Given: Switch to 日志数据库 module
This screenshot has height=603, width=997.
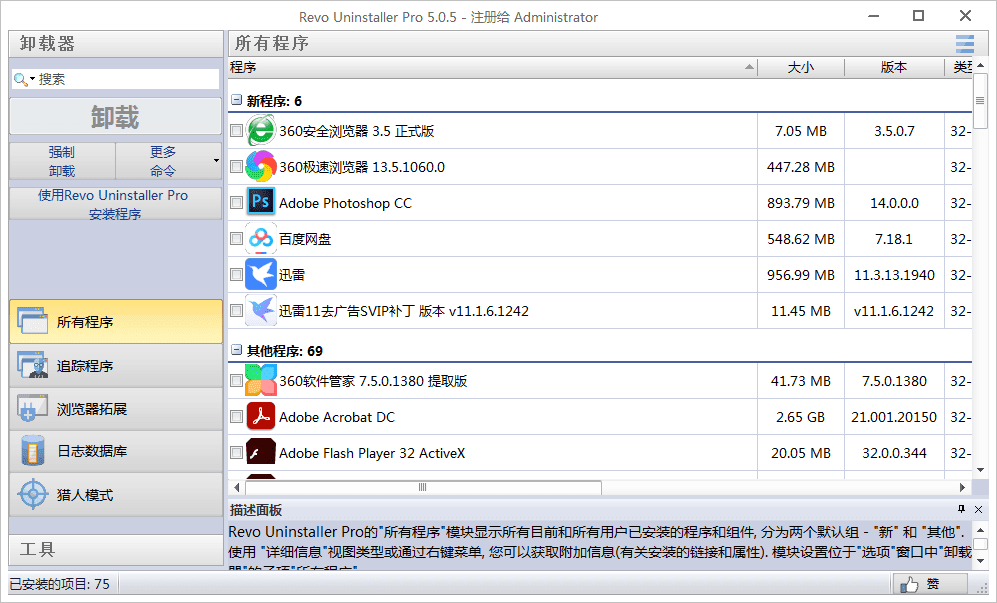Looking at the screenshot, I should (116, 451).
